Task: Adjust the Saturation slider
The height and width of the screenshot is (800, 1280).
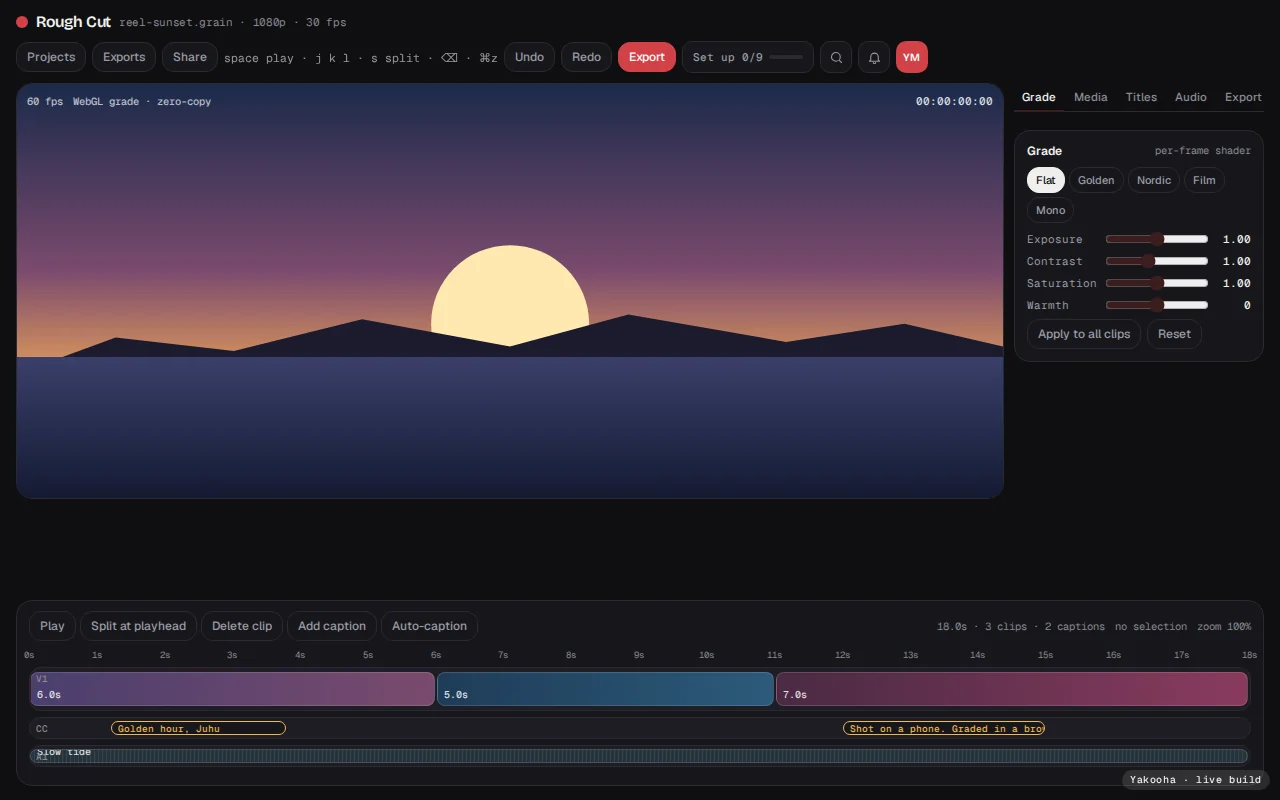Action: click(1157, 283)
